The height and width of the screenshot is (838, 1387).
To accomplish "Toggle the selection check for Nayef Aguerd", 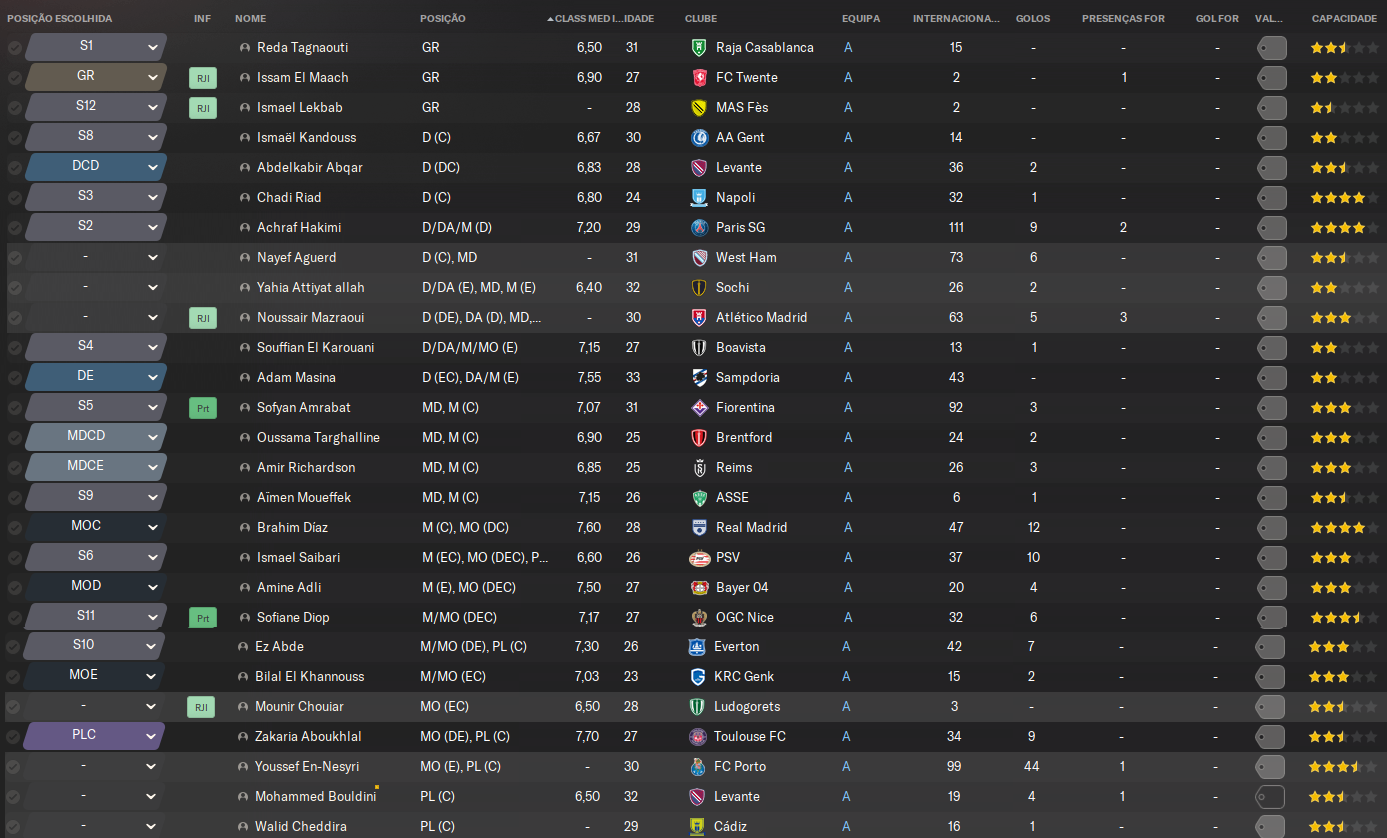I will [14, 258].
